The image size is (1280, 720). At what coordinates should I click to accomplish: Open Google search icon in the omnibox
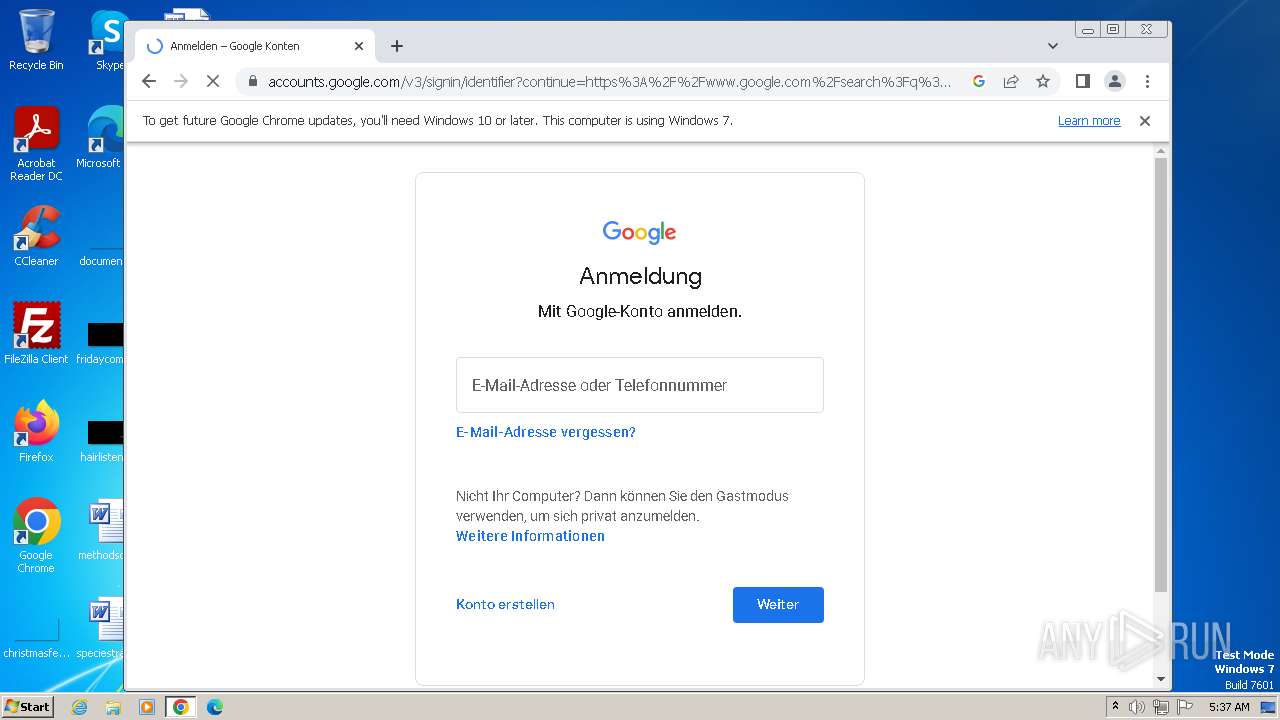tap(979, 81)
